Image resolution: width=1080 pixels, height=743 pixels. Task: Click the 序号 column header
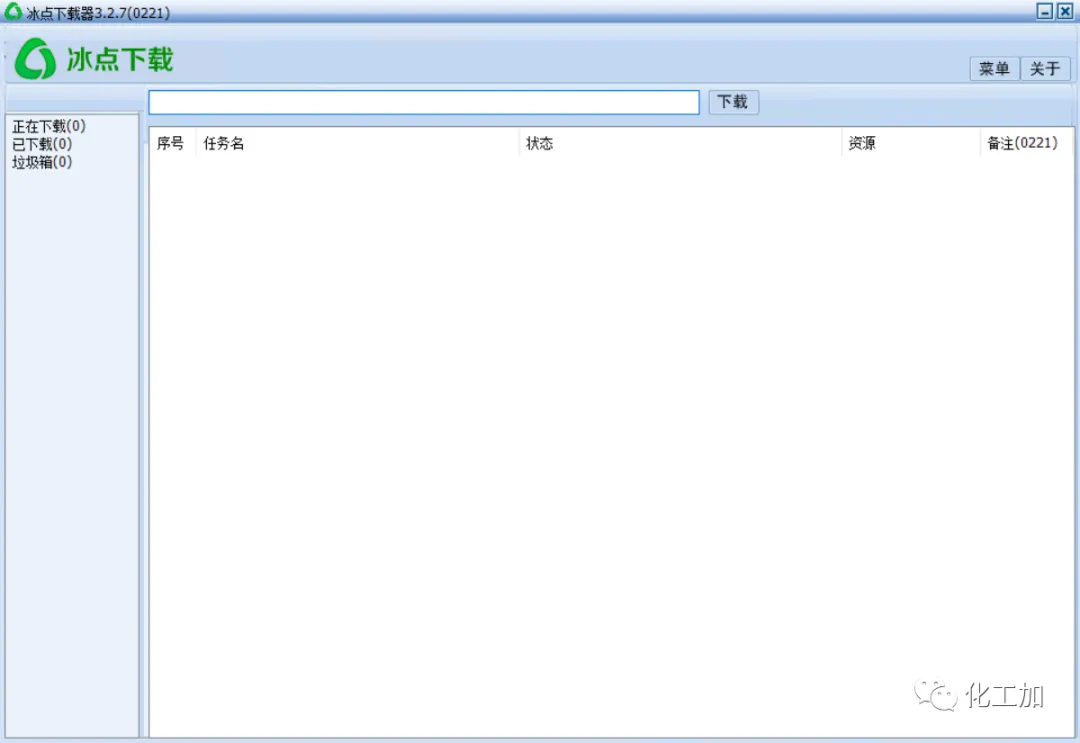point(172,143)
